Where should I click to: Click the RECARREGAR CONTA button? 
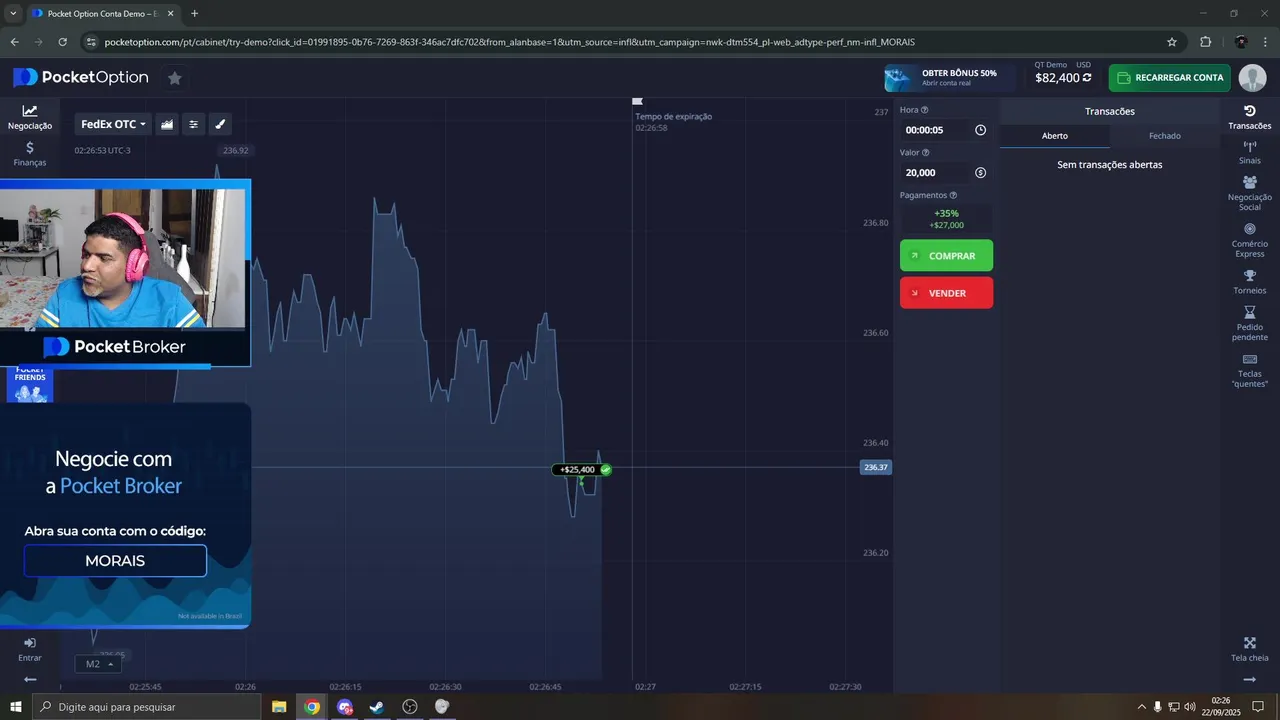coord(1169,78)
